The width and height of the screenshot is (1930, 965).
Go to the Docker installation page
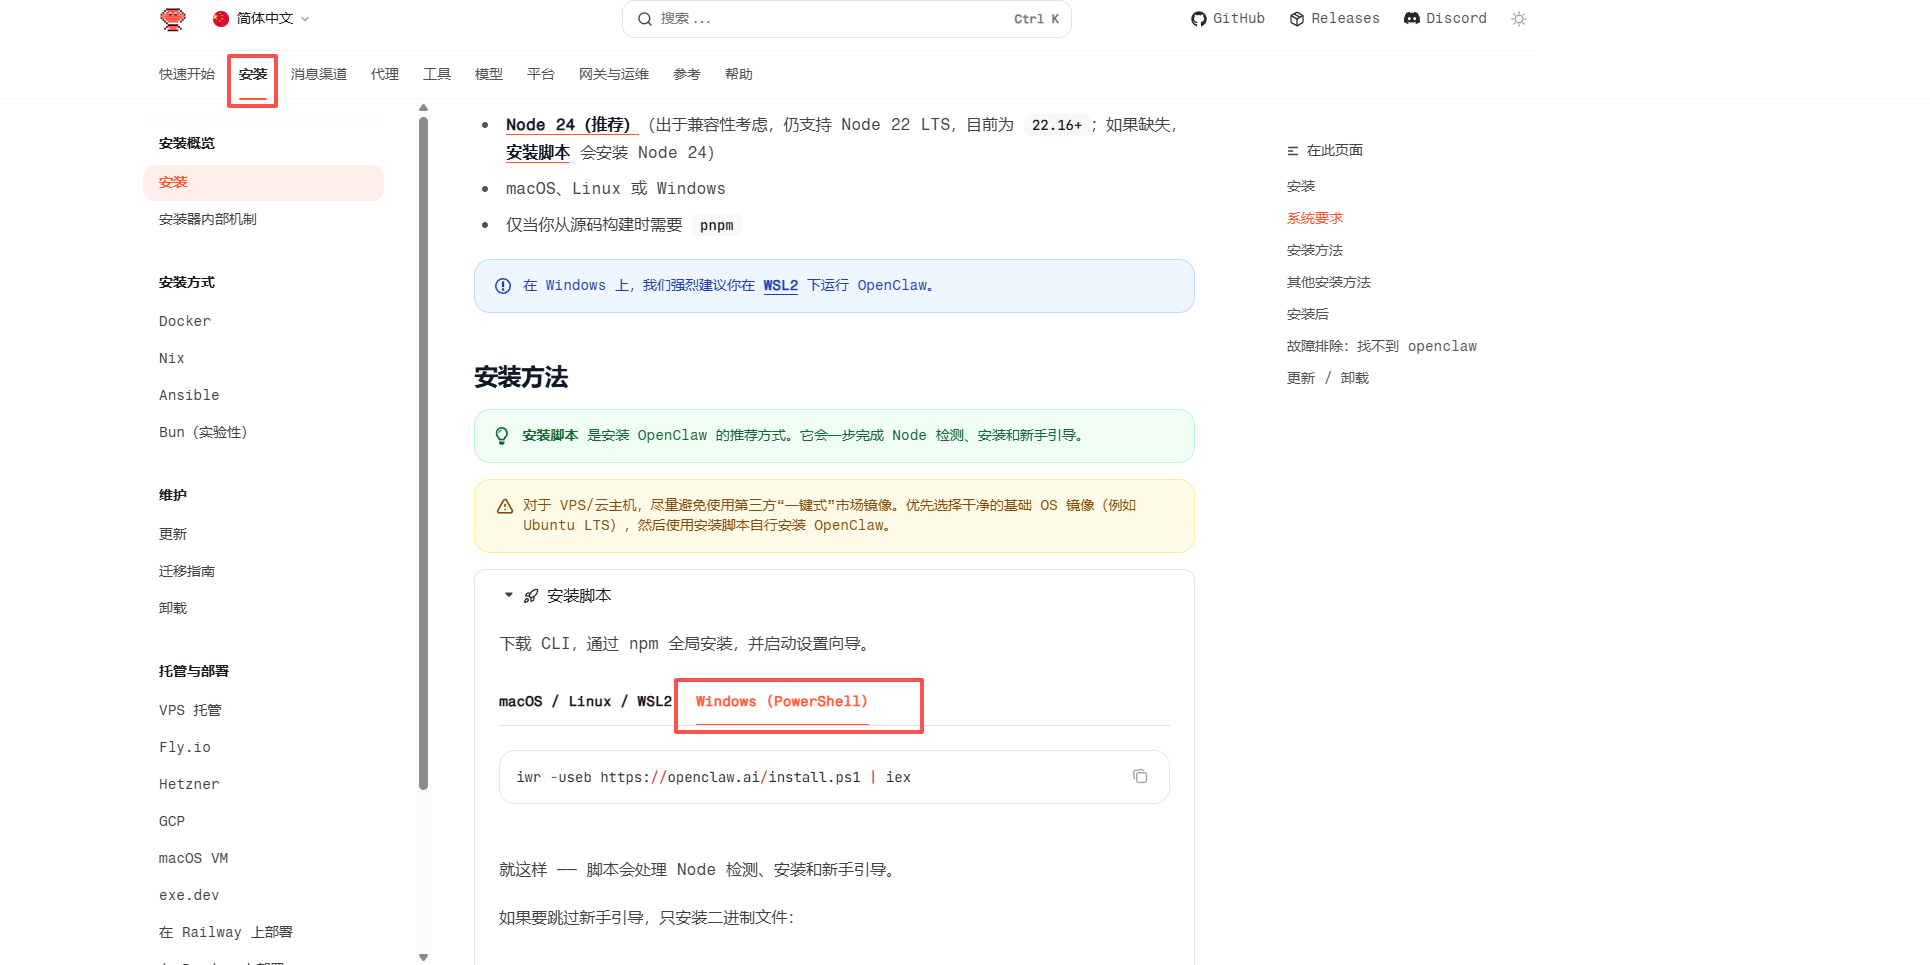(x=184, y=321)
